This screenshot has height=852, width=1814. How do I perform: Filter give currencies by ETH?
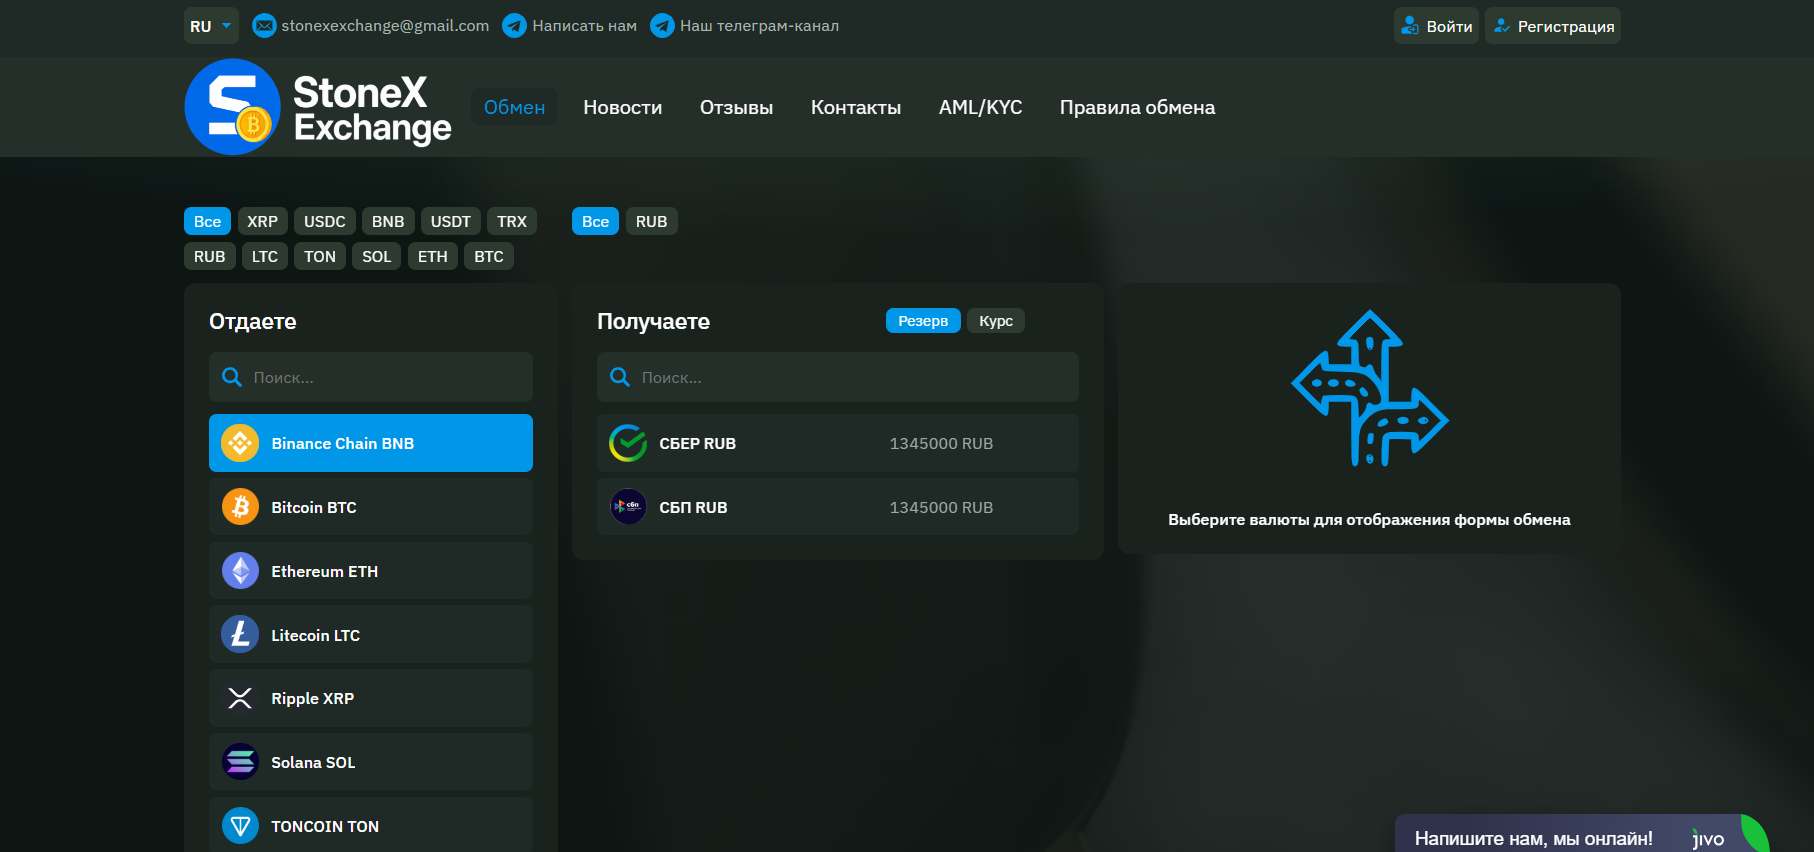(x=432, y=256)
